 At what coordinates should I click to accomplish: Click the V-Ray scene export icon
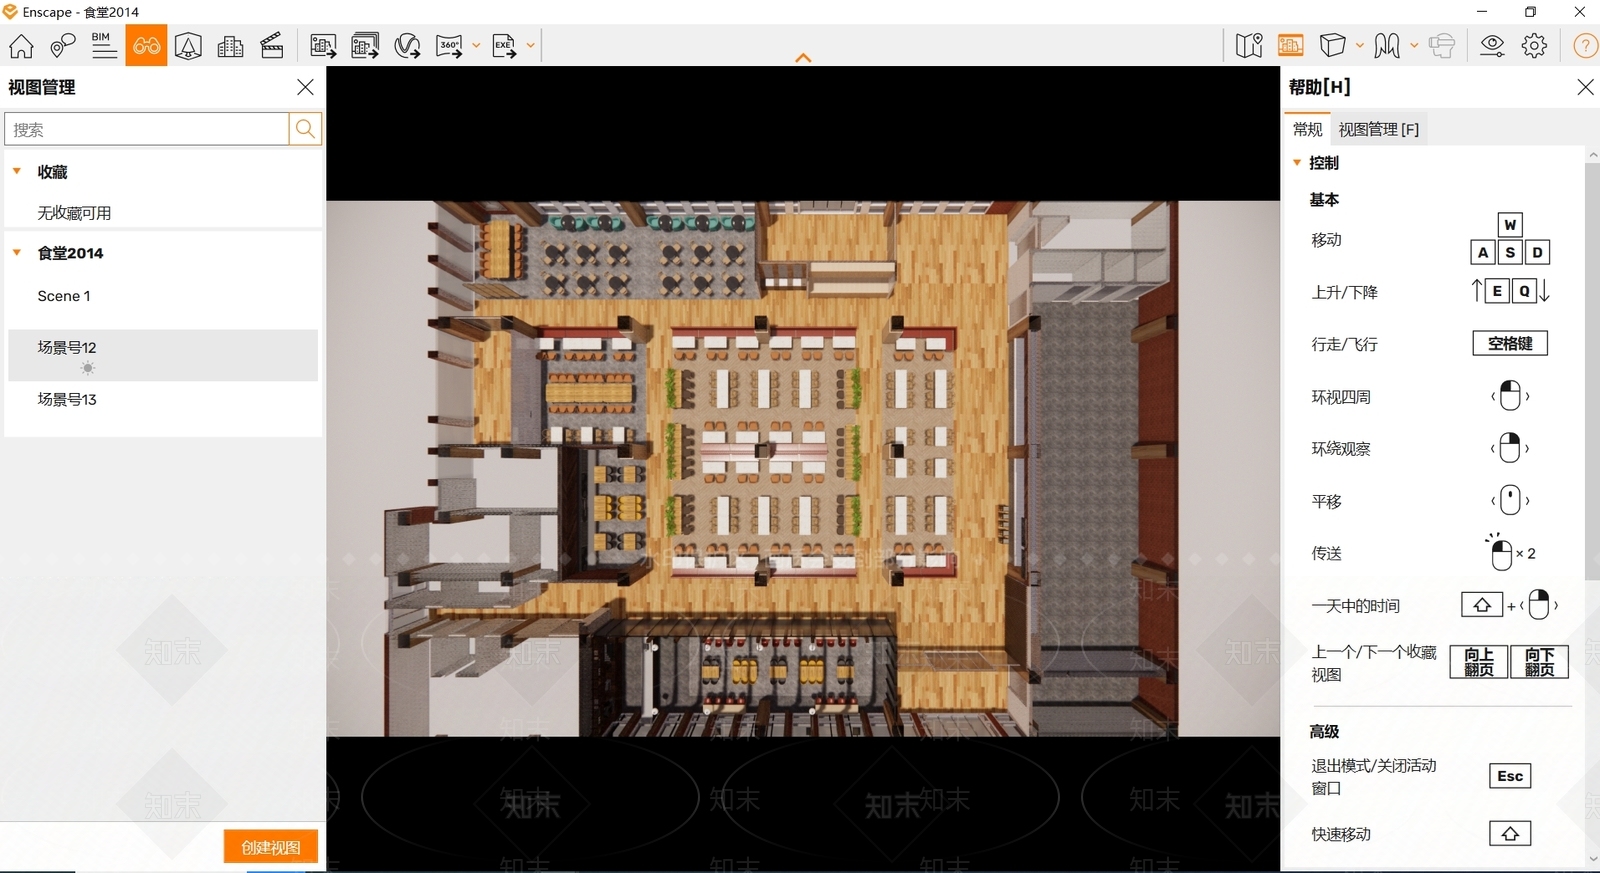[x=407, y=46]
